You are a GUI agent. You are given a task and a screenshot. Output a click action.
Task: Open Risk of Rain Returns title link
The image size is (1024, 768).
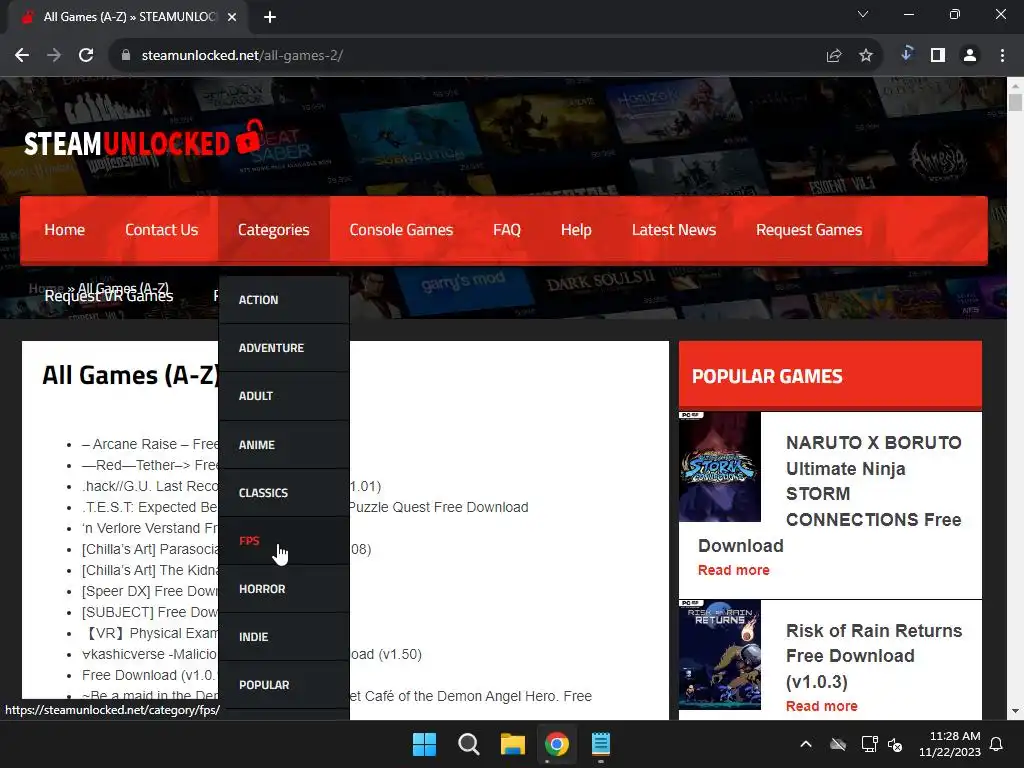874,656
